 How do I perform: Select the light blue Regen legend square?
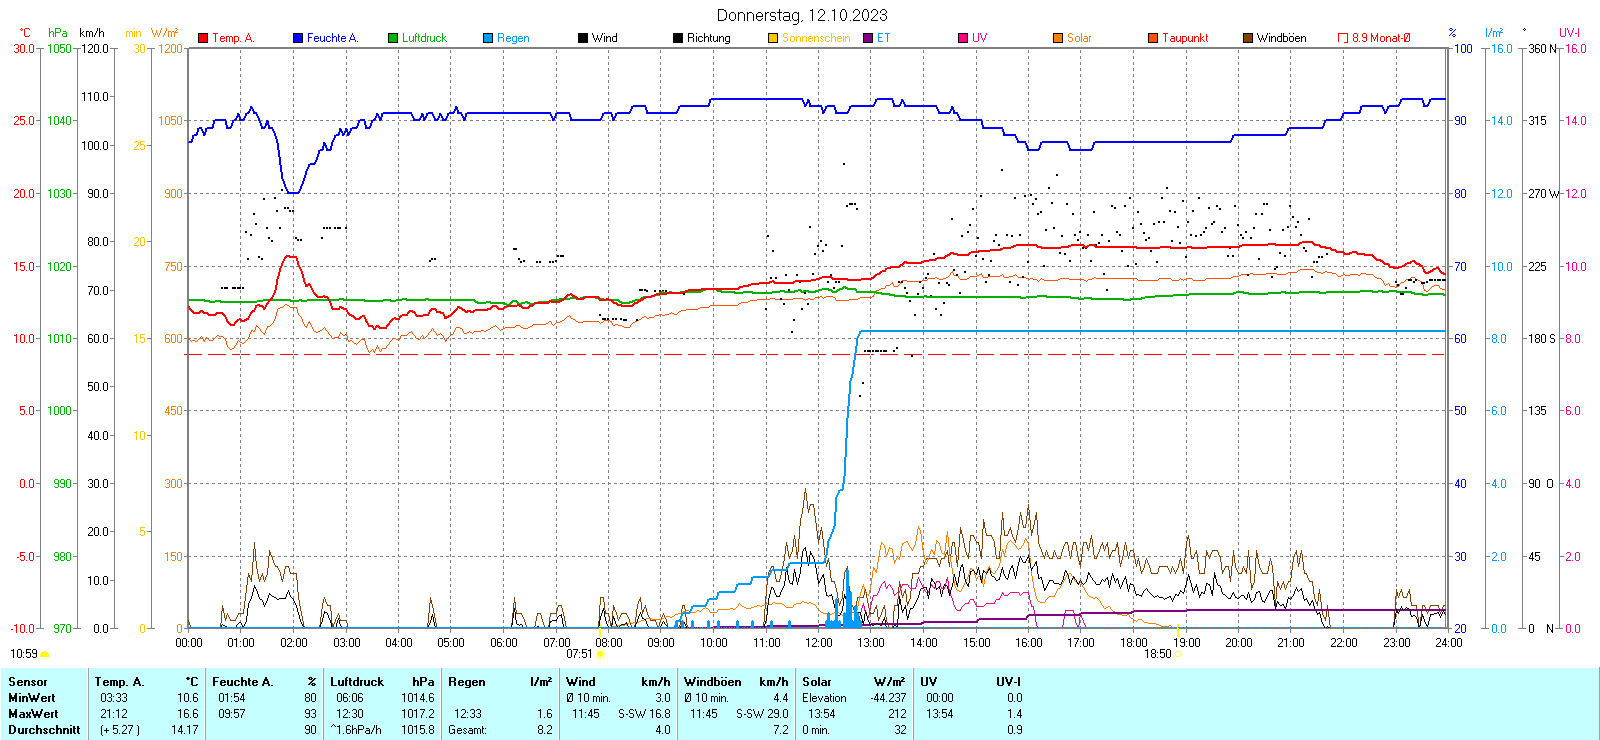[488, 38]
